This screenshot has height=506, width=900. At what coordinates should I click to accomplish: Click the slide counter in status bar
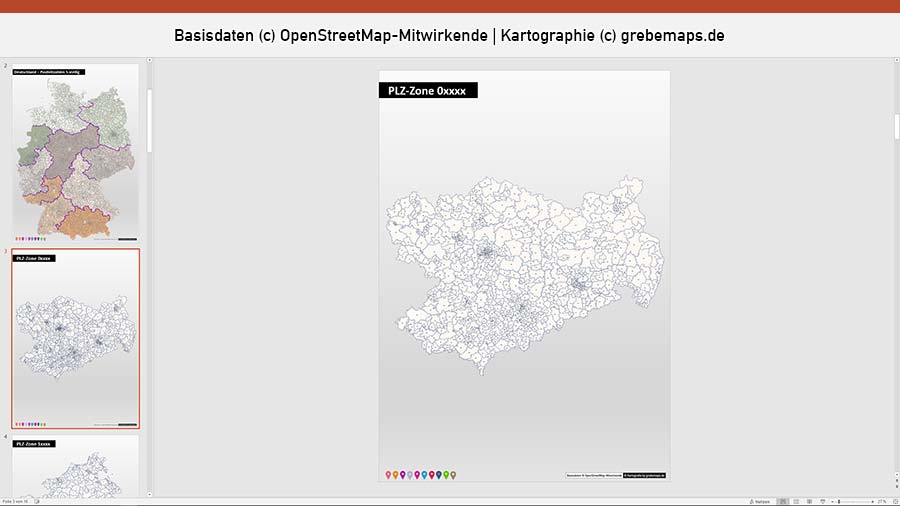coord(15,501)
